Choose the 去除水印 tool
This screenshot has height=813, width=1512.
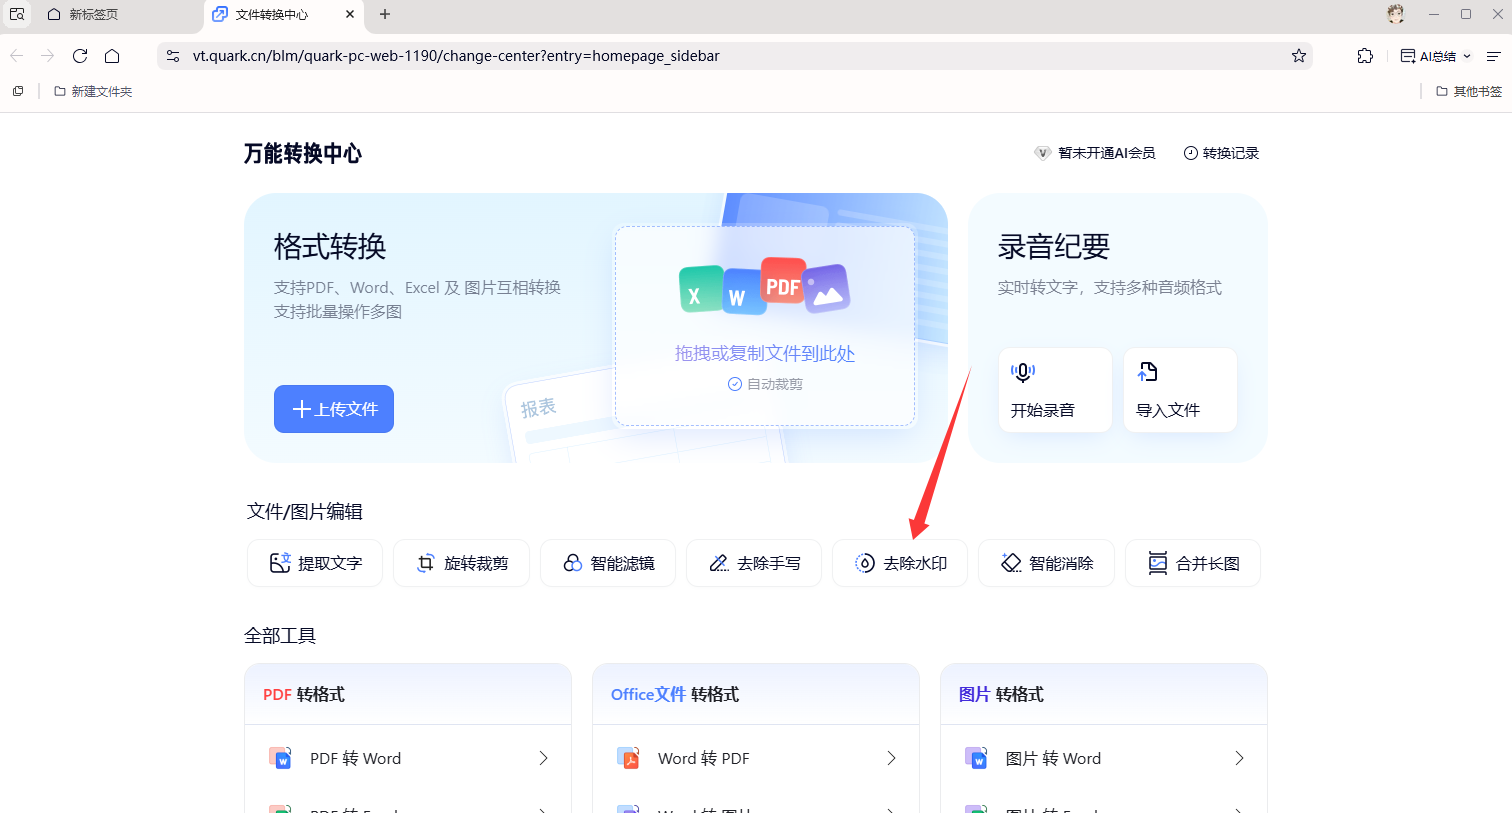tap(900, 563)
